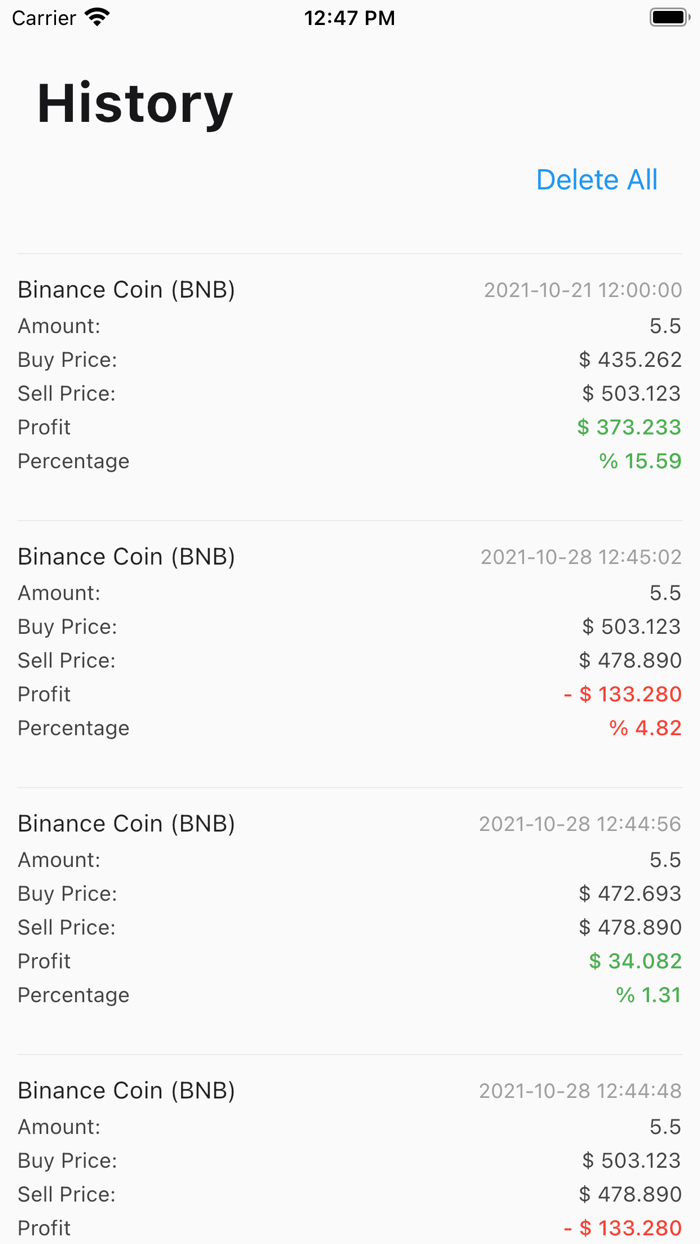Select the bottom BNB transaction from 12:44:48
Screen dimensions: 700x1244
pyautogui.click(x=126, y=1091)
